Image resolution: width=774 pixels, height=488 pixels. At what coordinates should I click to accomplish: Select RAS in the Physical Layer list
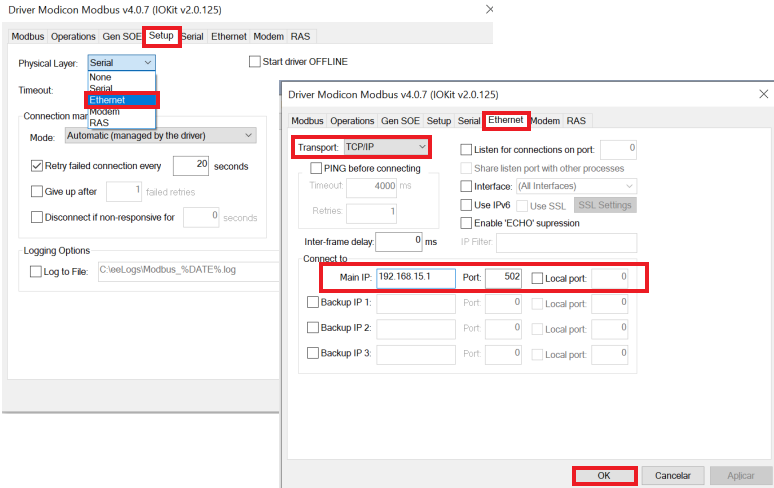click(x=100, y=123)
